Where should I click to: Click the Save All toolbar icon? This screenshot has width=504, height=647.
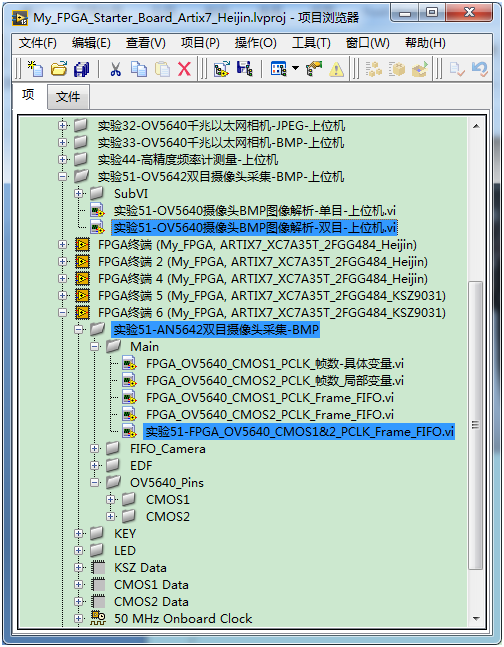coord(81,69)
